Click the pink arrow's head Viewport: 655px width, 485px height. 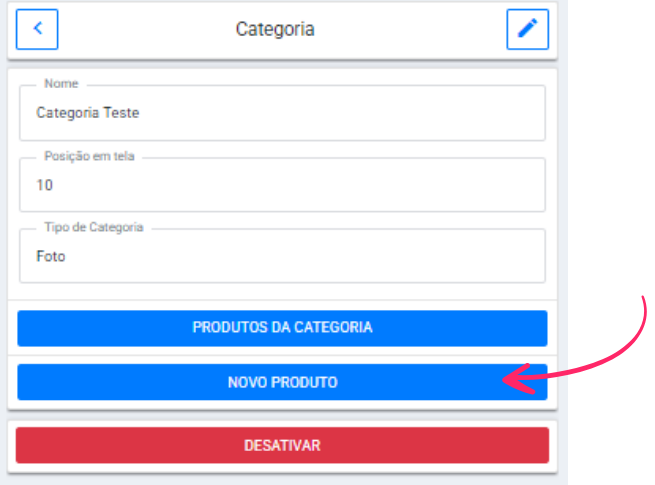tap(510, 378)
